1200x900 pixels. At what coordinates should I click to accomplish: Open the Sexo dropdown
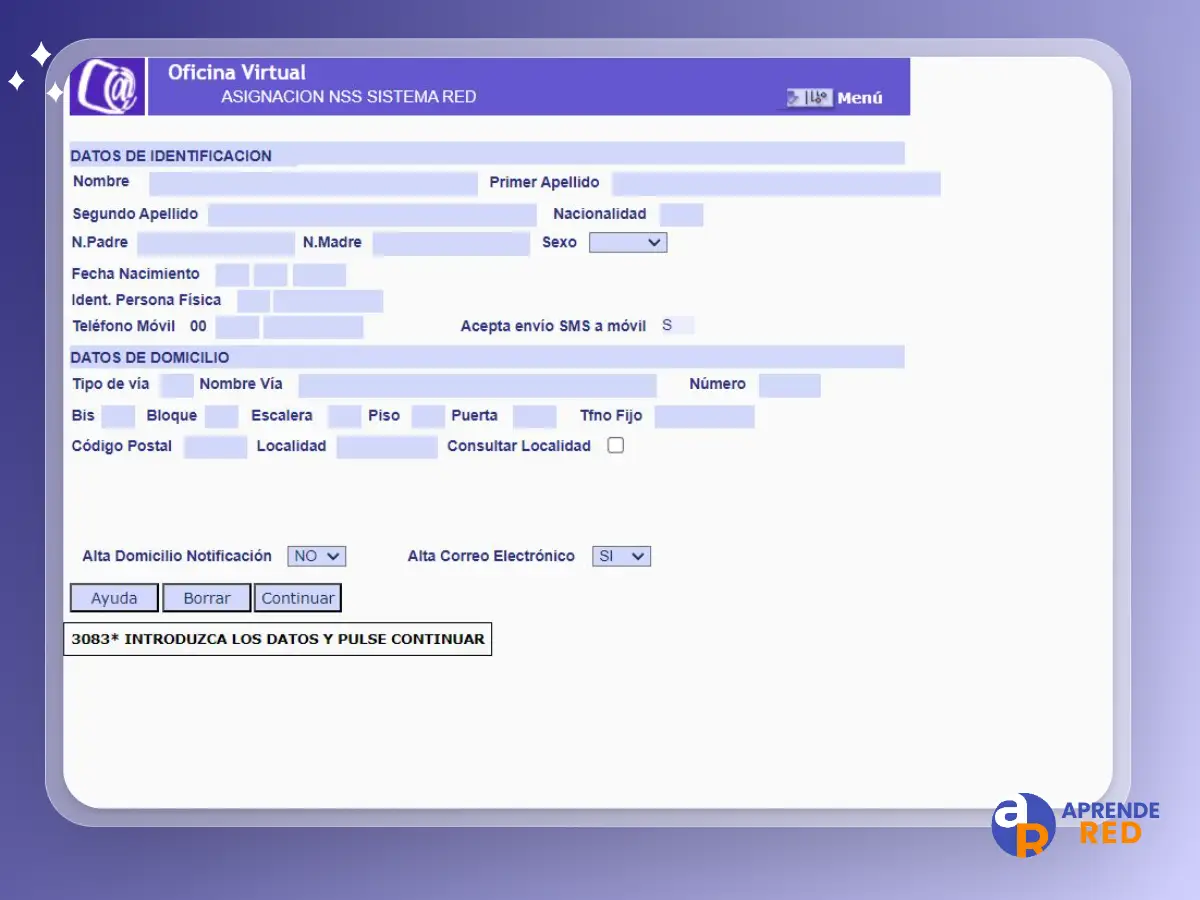627,242
